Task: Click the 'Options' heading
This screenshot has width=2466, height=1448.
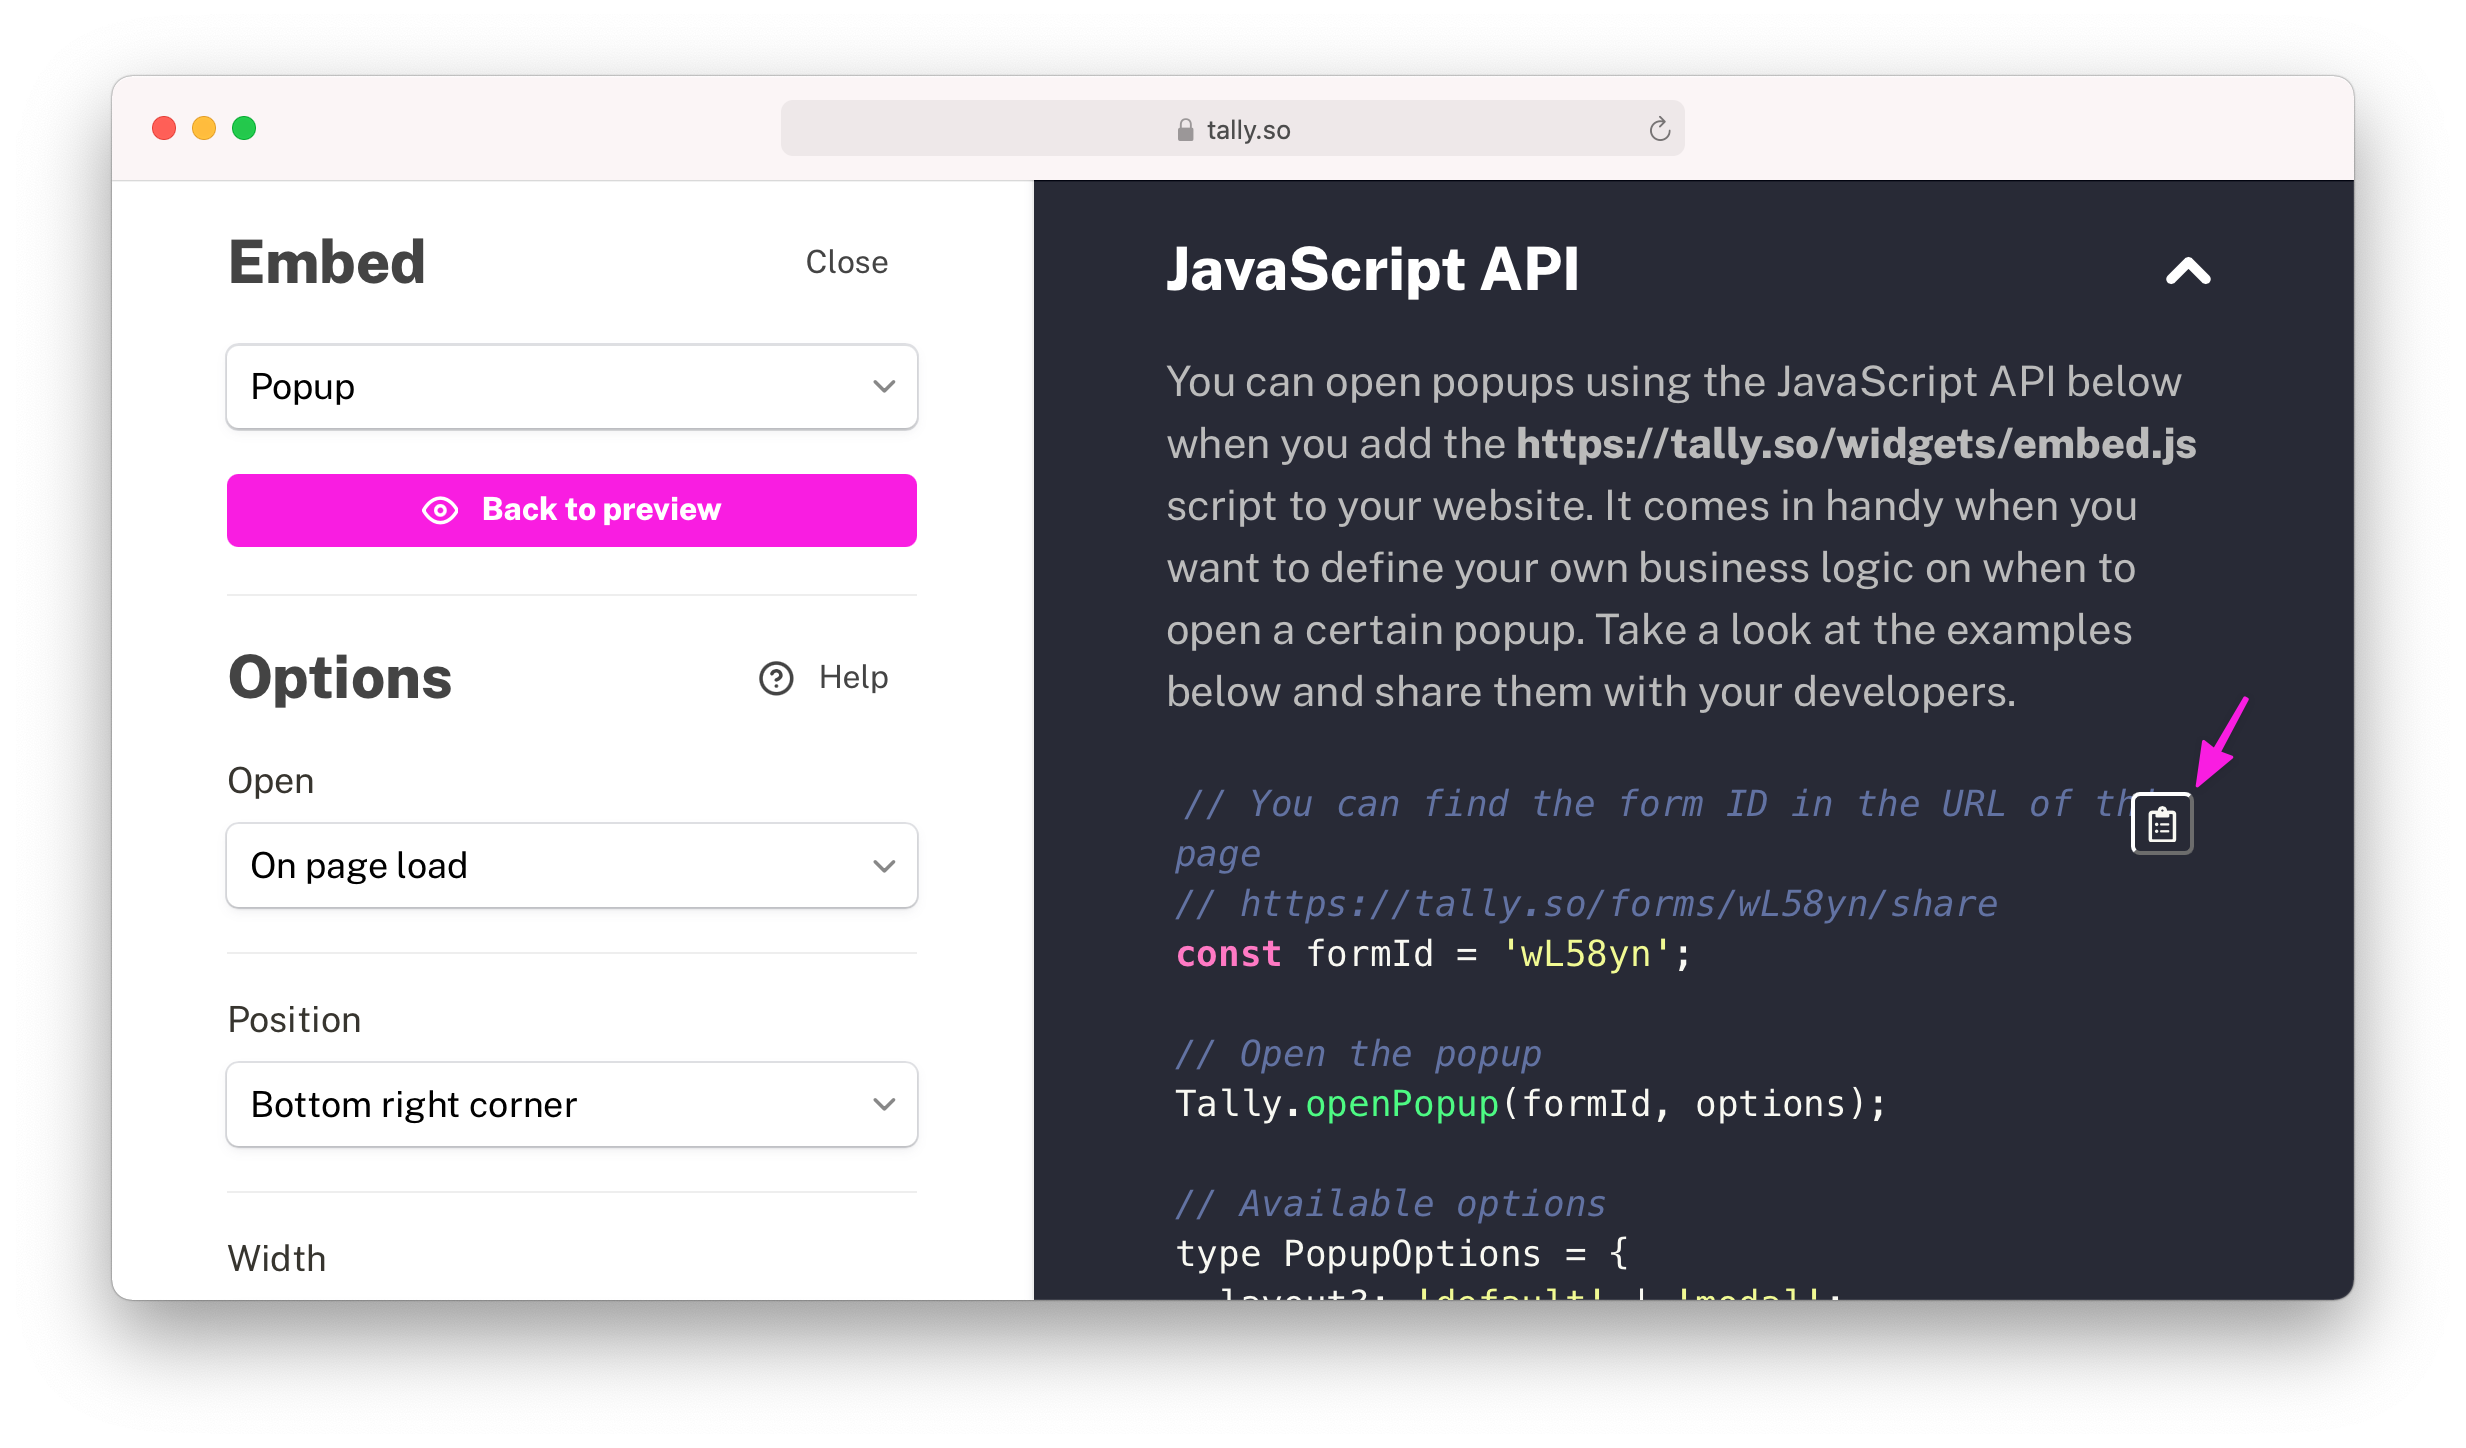Action: pyautogui.click(x=340, y=678)
